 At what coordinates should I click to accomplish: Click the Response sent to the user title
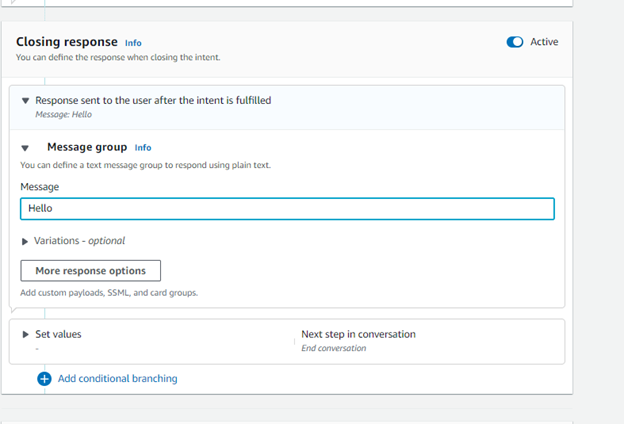[153, 100]
